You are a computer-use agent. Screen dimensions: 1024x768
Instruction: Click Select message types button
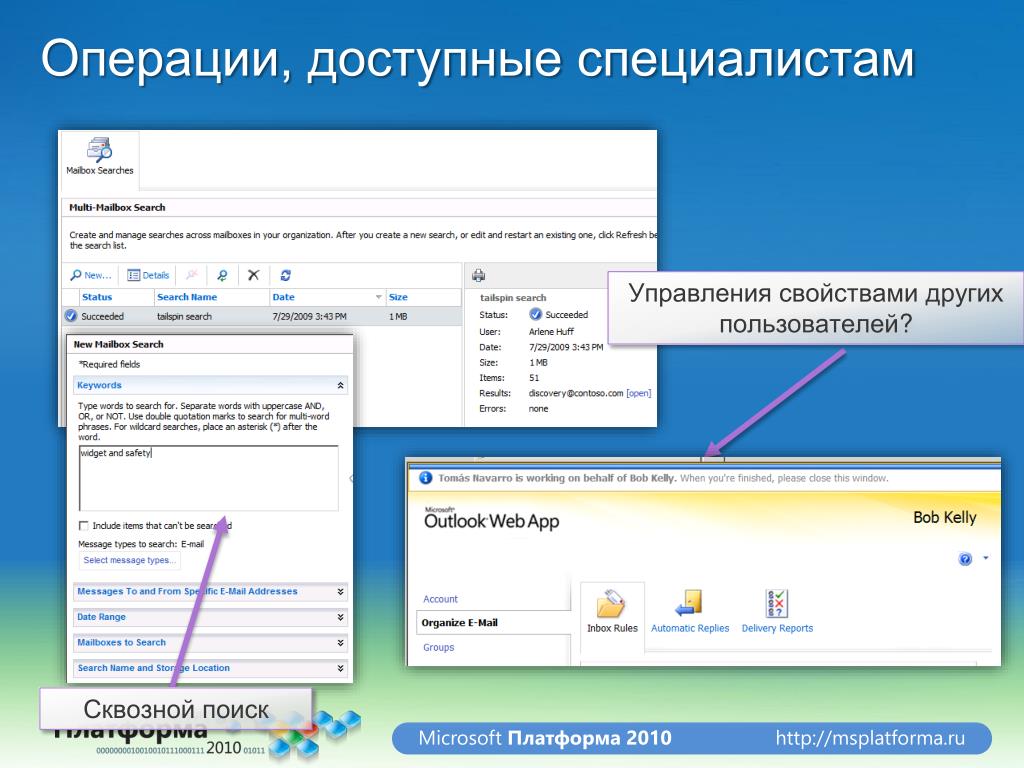(129, 560)
